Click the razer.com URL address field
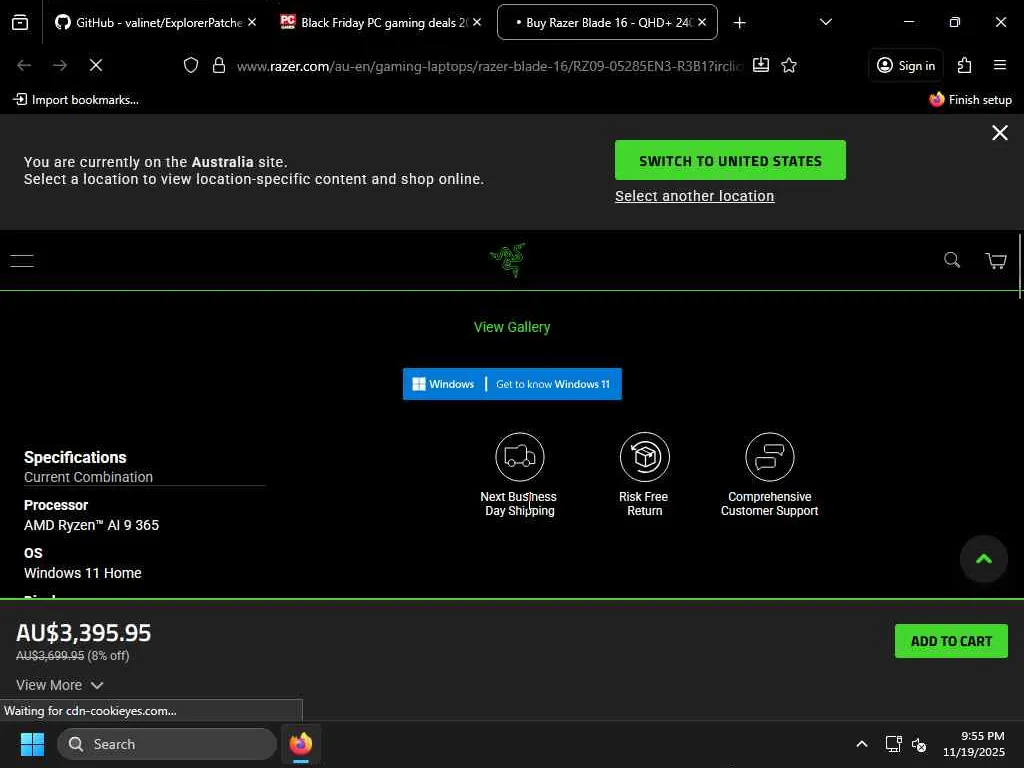1024x768 pixels. tap(489, 66)
